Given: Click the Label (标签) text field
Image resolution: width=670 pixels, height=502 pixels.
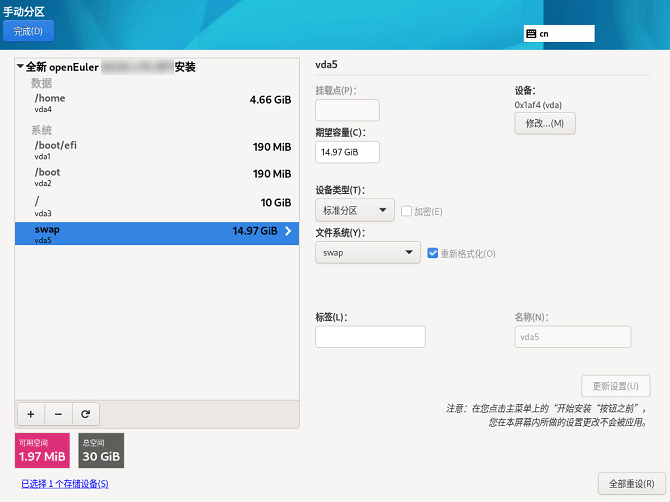Looking at the screenshot, I should click(370, 337).
